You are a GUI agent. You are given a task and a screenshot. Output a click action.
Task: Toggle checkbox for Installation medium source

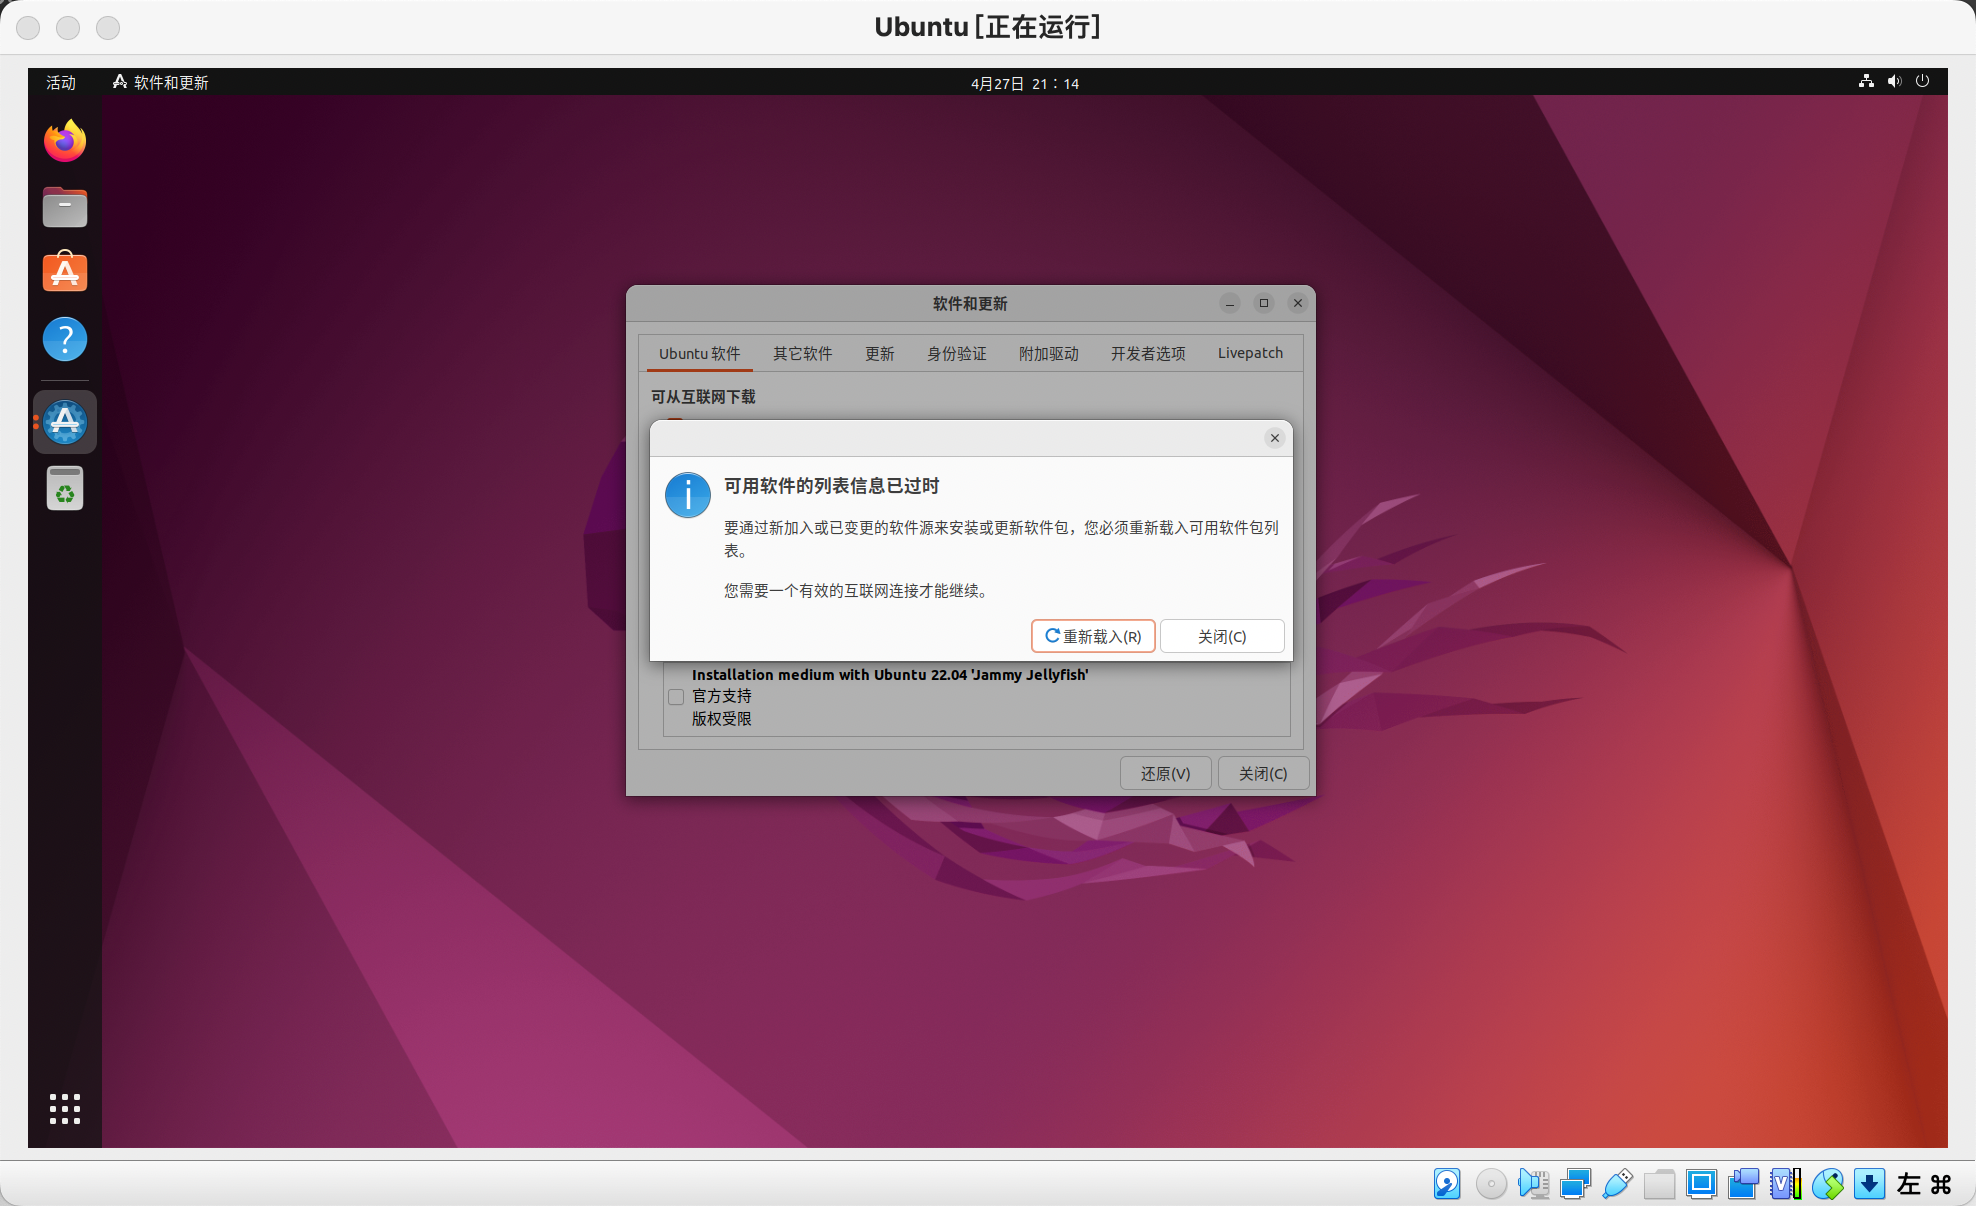(676, 697)
